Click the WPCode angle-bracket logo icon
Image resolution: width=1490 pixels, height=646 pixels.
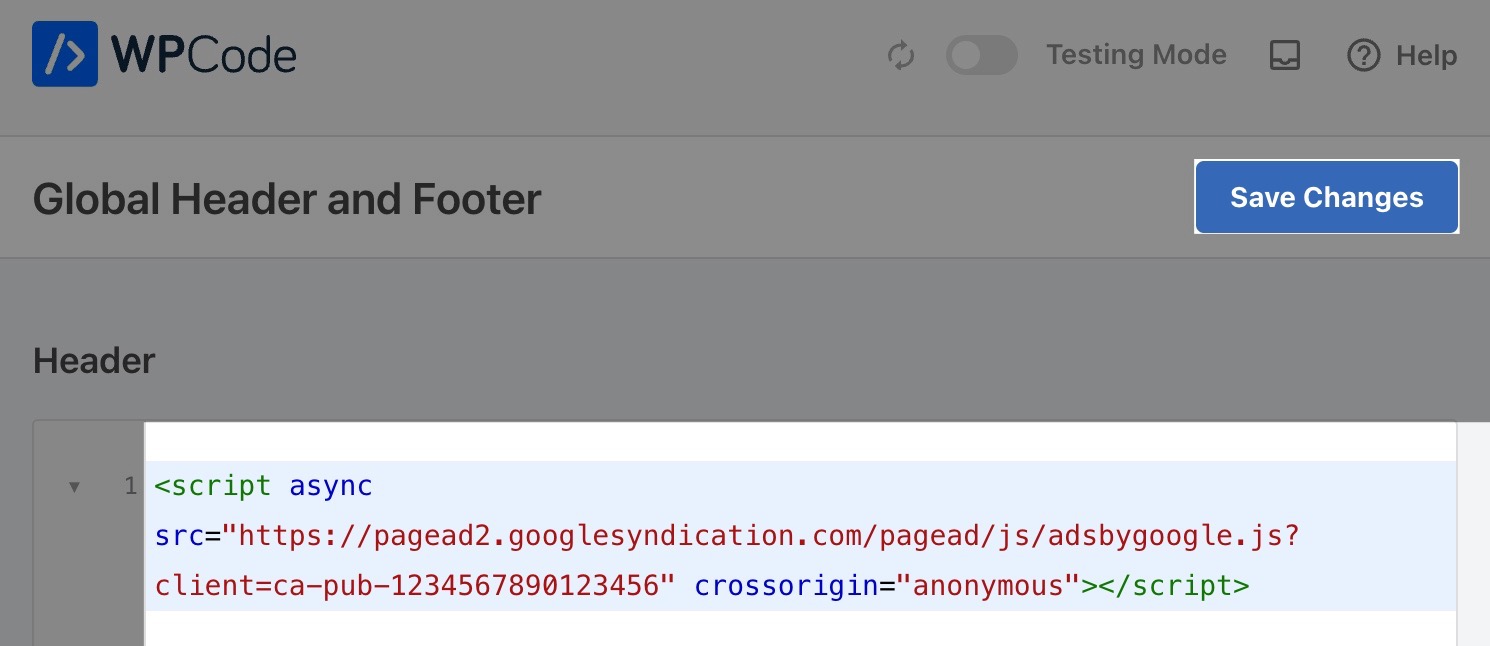coord(64,55)
